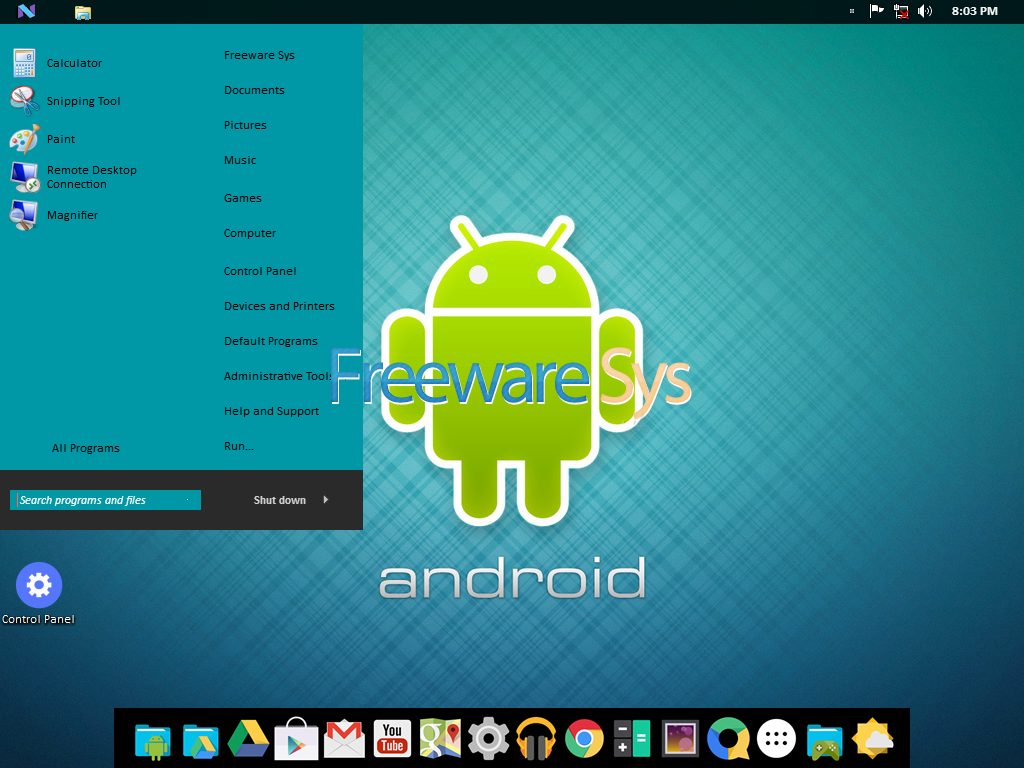Show the 8:03 PM clock
Image resolution: width=1024 pixels, height=768 pixels.
point(974,11)
